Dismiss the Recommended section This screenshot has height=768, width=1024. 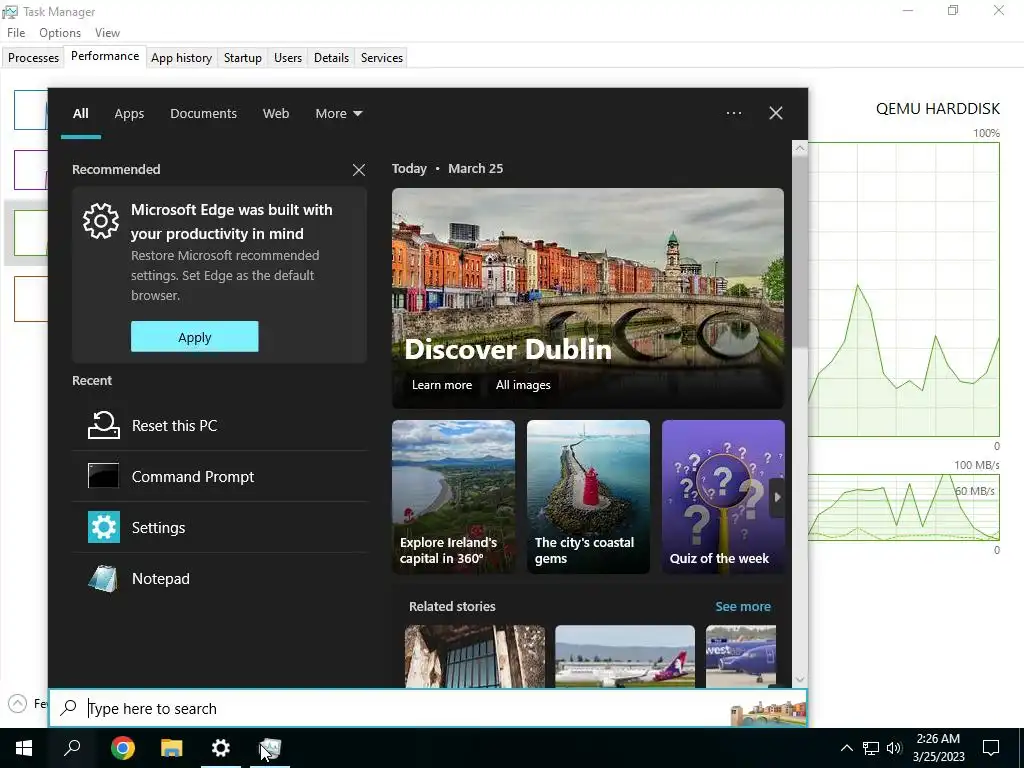(359, 170)
